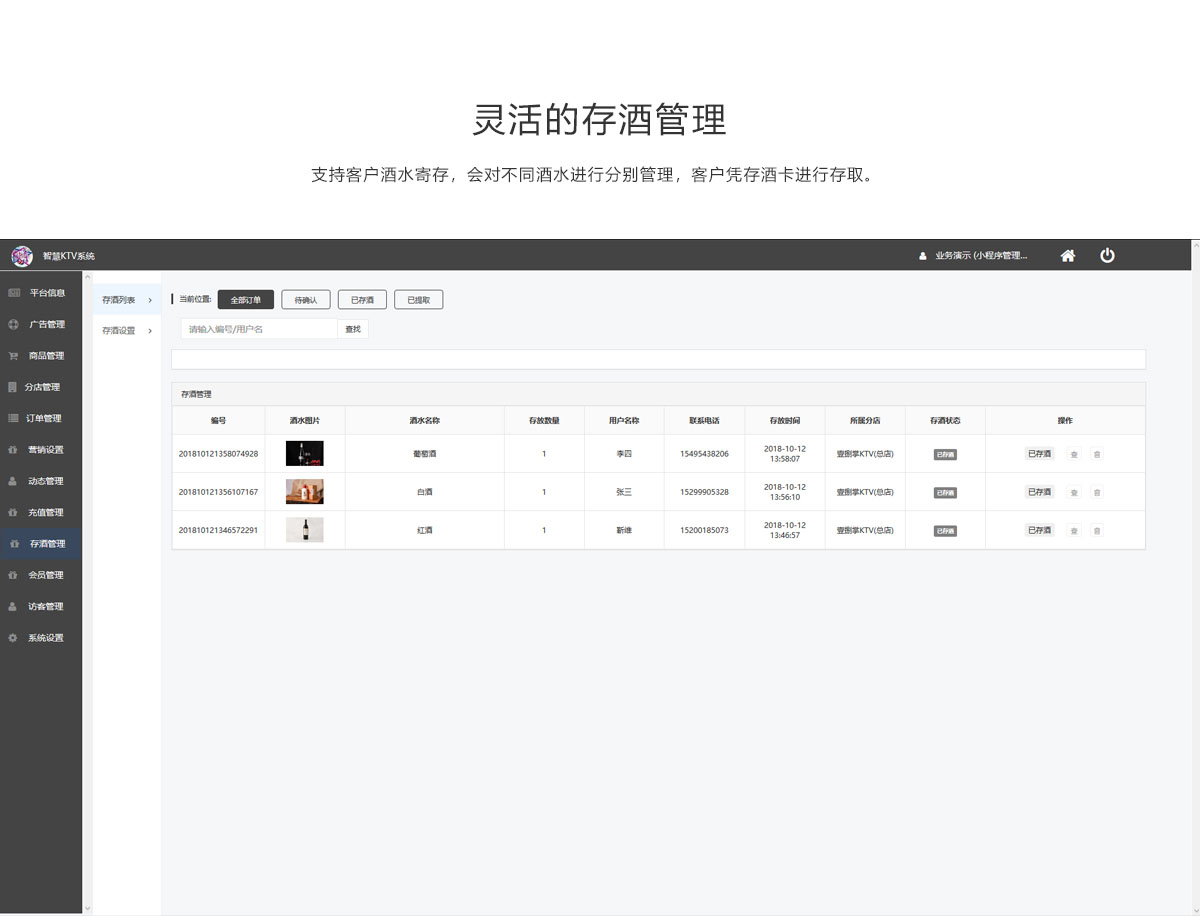Open 订单管理 via its list icon
This screenshot has width=1200, height=916.
pyautogui.click(x=13, y=418)
